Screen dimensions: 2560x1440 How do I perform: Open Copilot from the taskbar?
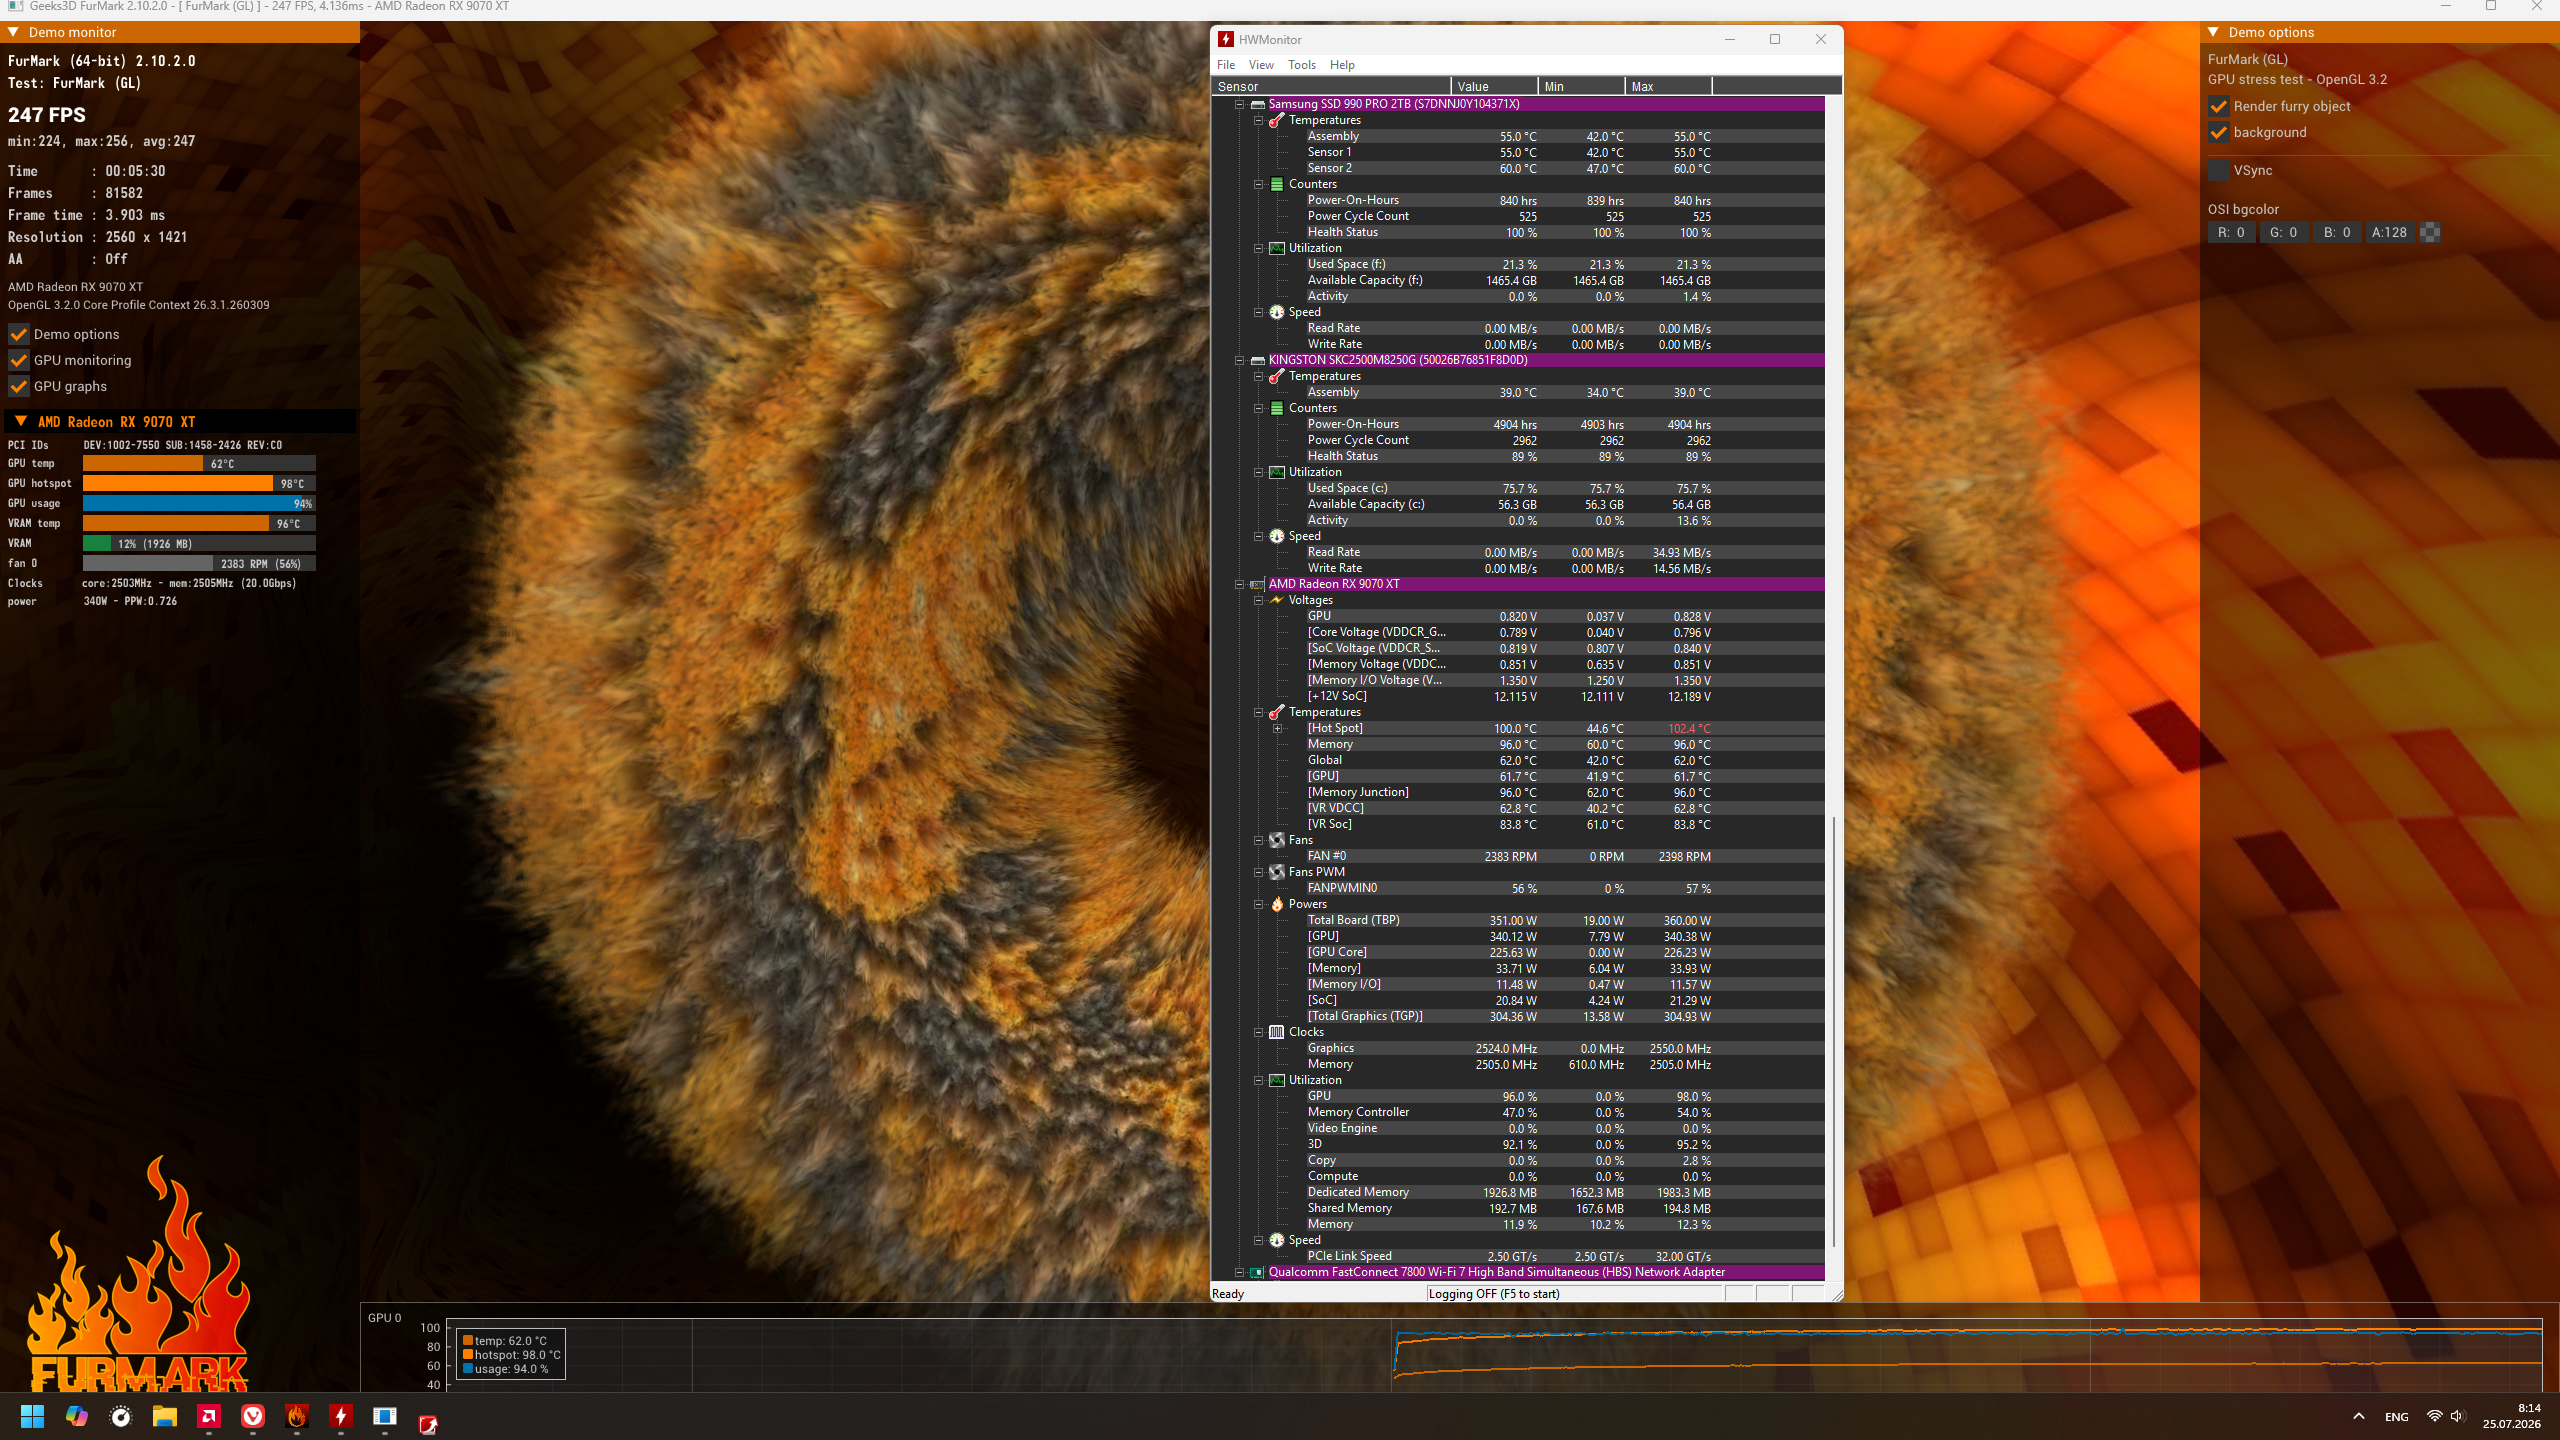(x=76, y=1416)
